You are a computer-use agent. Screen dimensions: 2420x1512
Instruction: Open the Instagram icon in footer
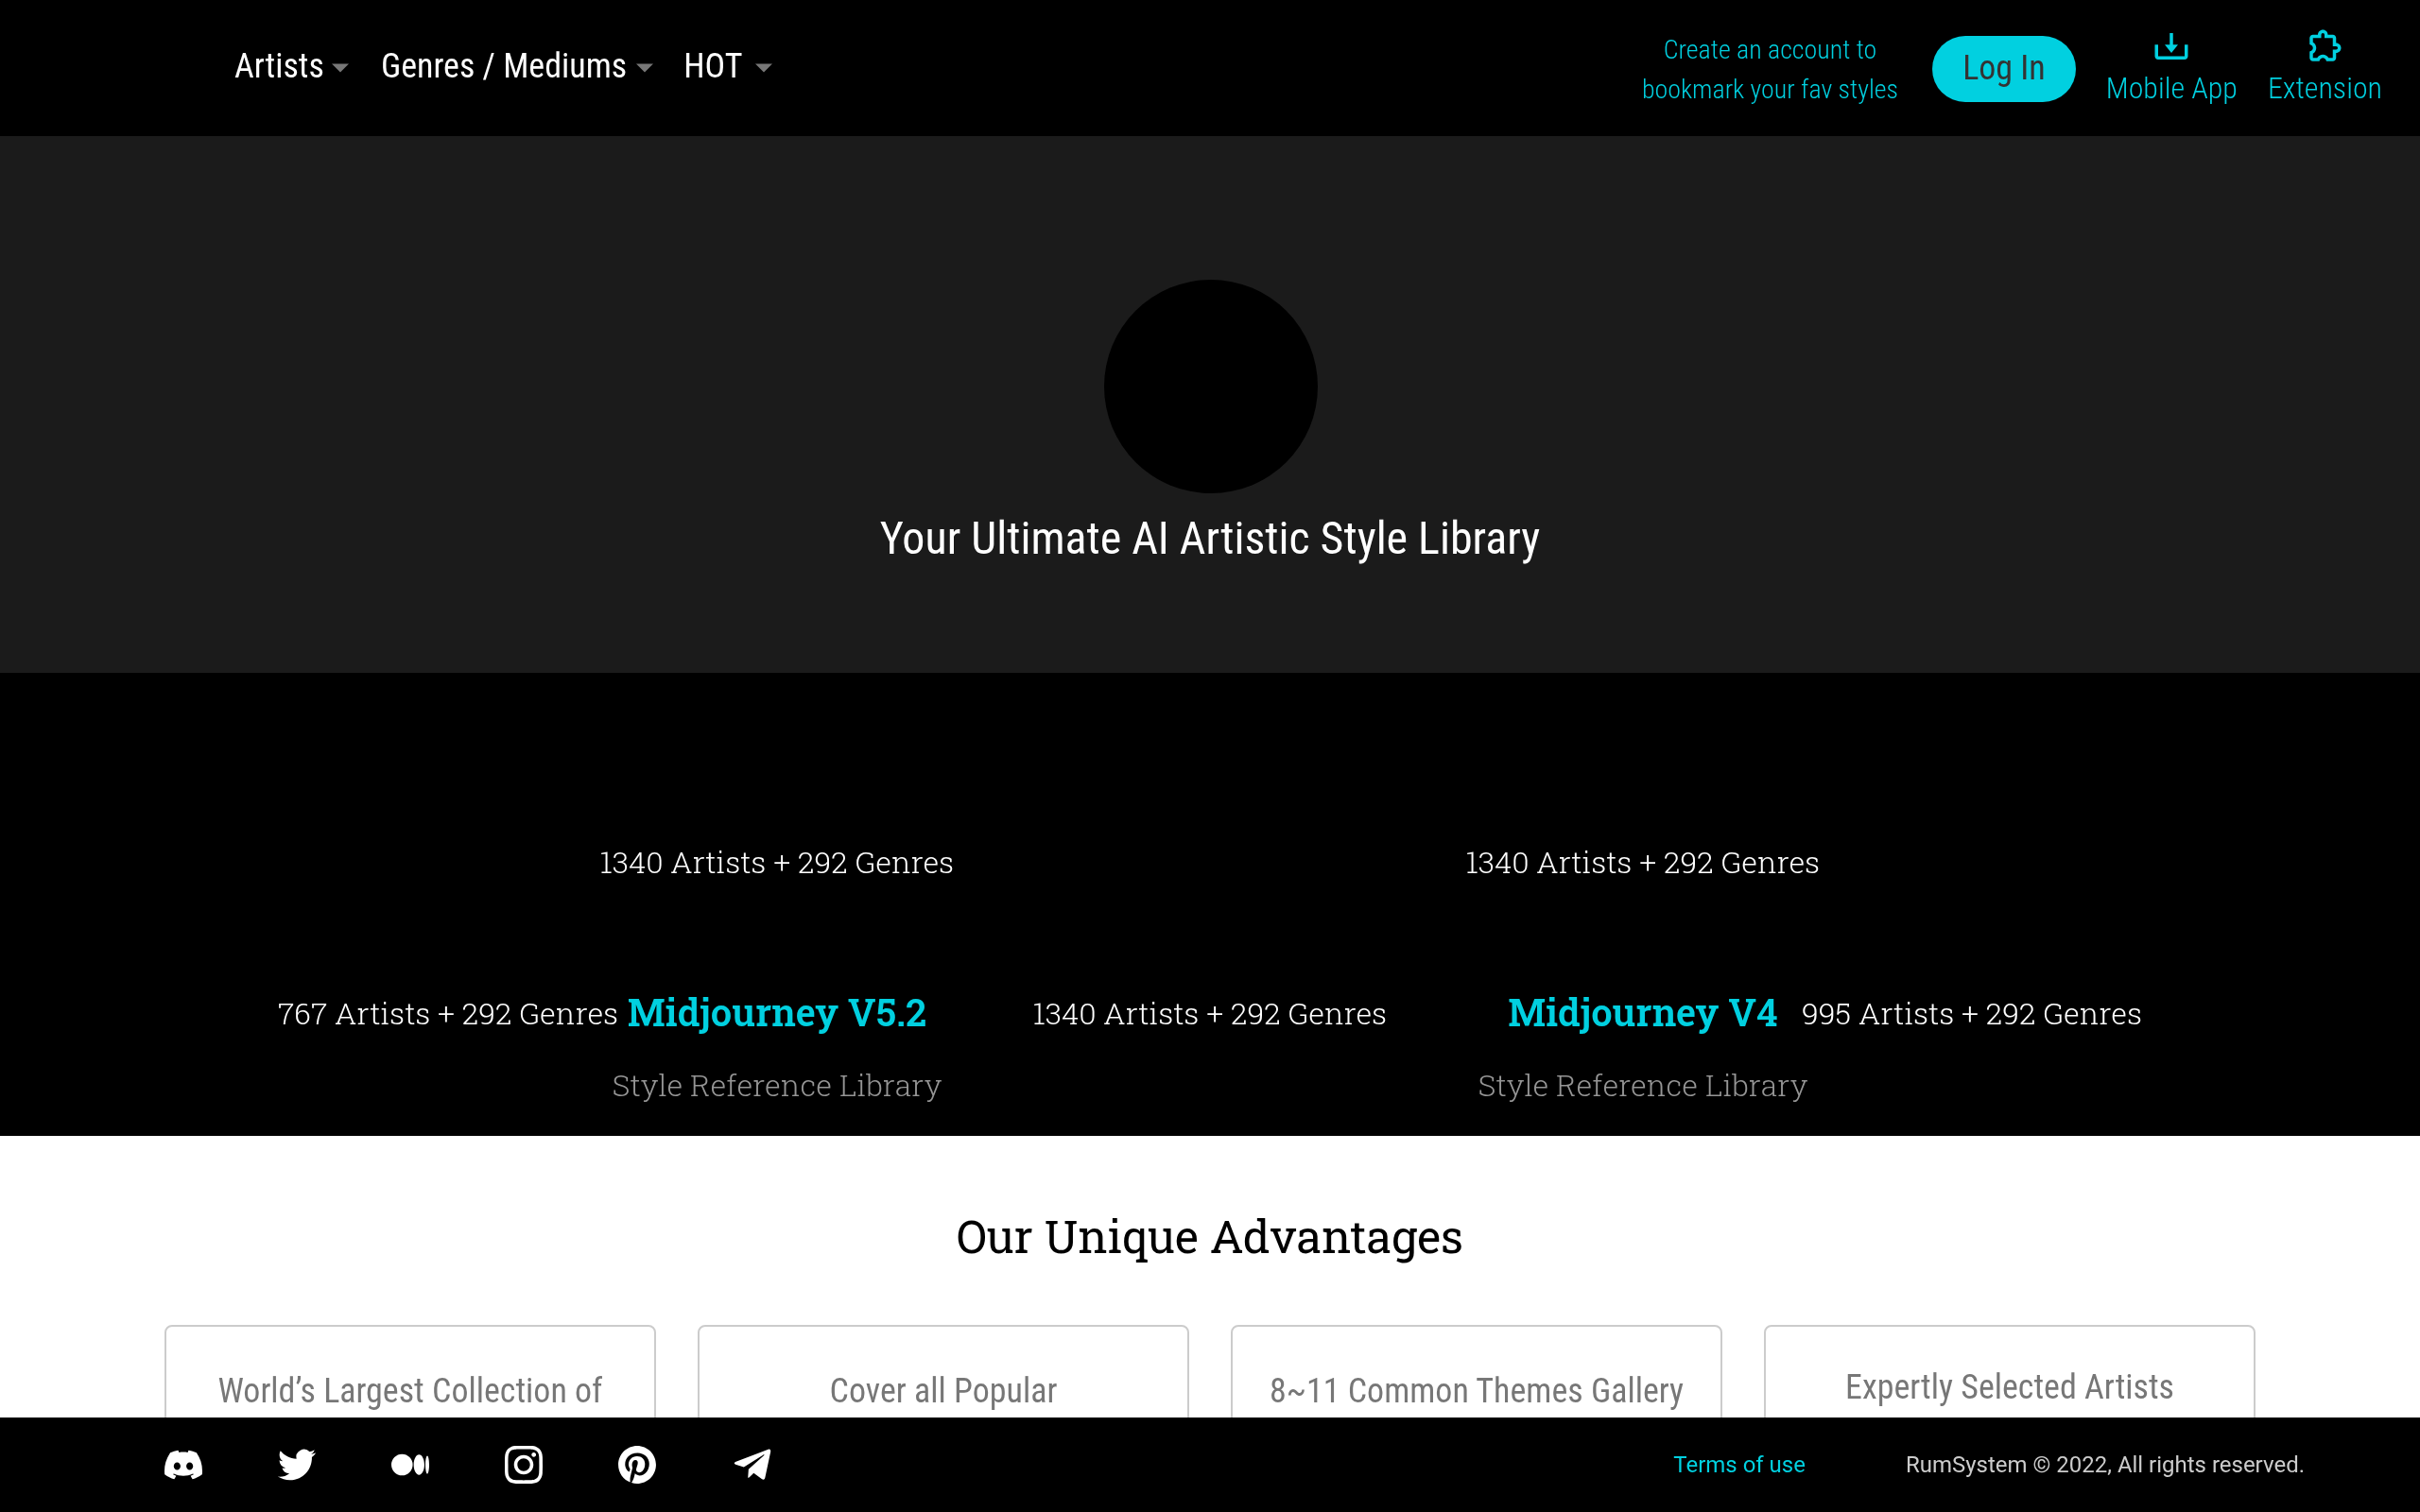[x=523, y=1465]
